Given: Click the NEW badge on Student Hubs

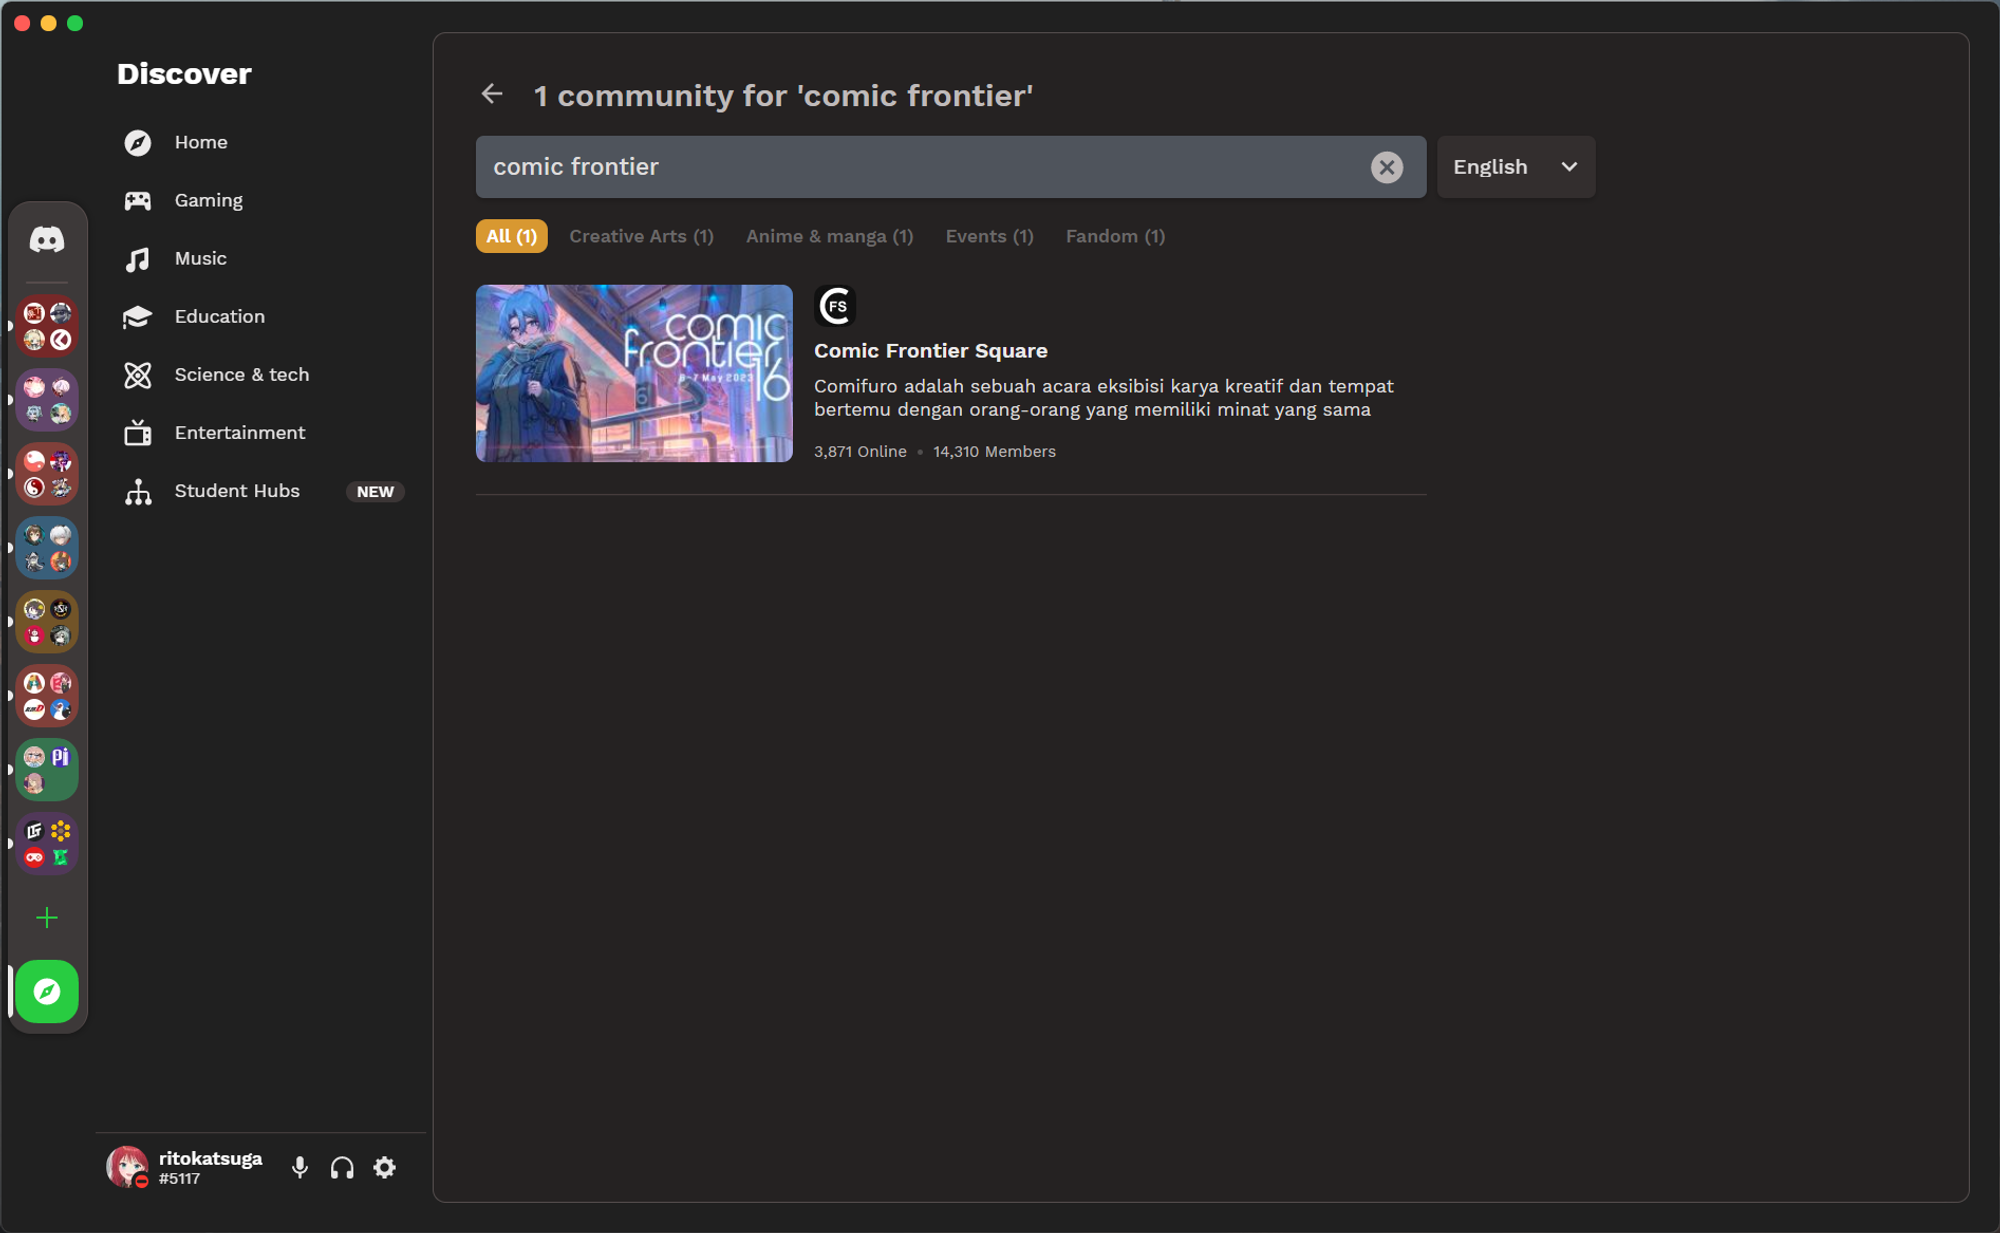Looking at the screenshot, I should click(x=375, y=491).
